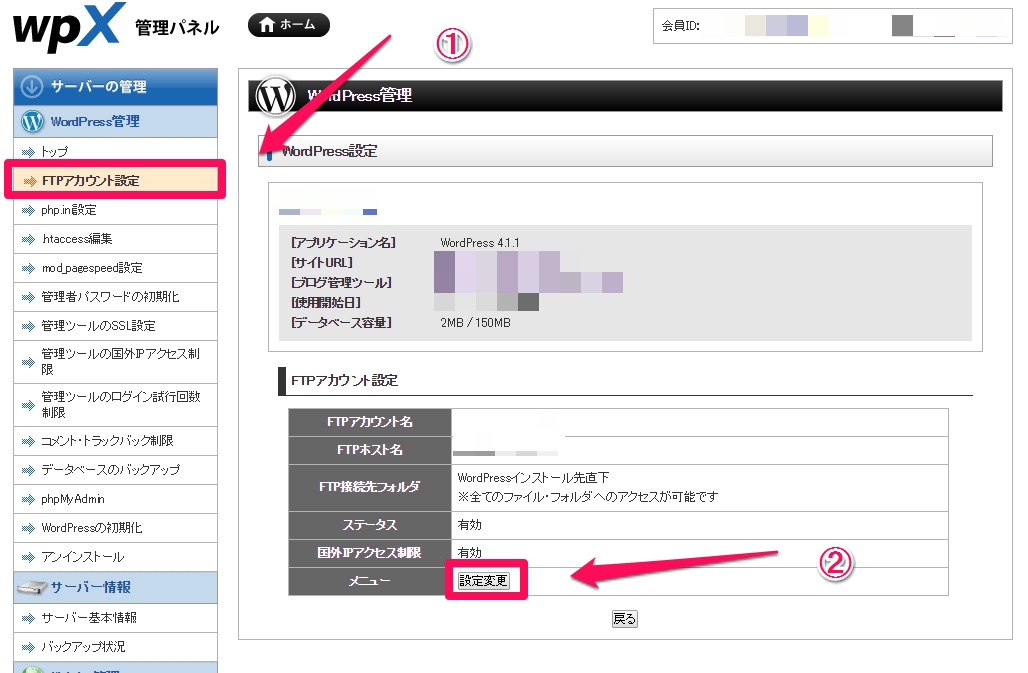This screenshot has height=673, width=1028.
Task: Open php.ini設定 in the sidebar
Action: (115, 210)
